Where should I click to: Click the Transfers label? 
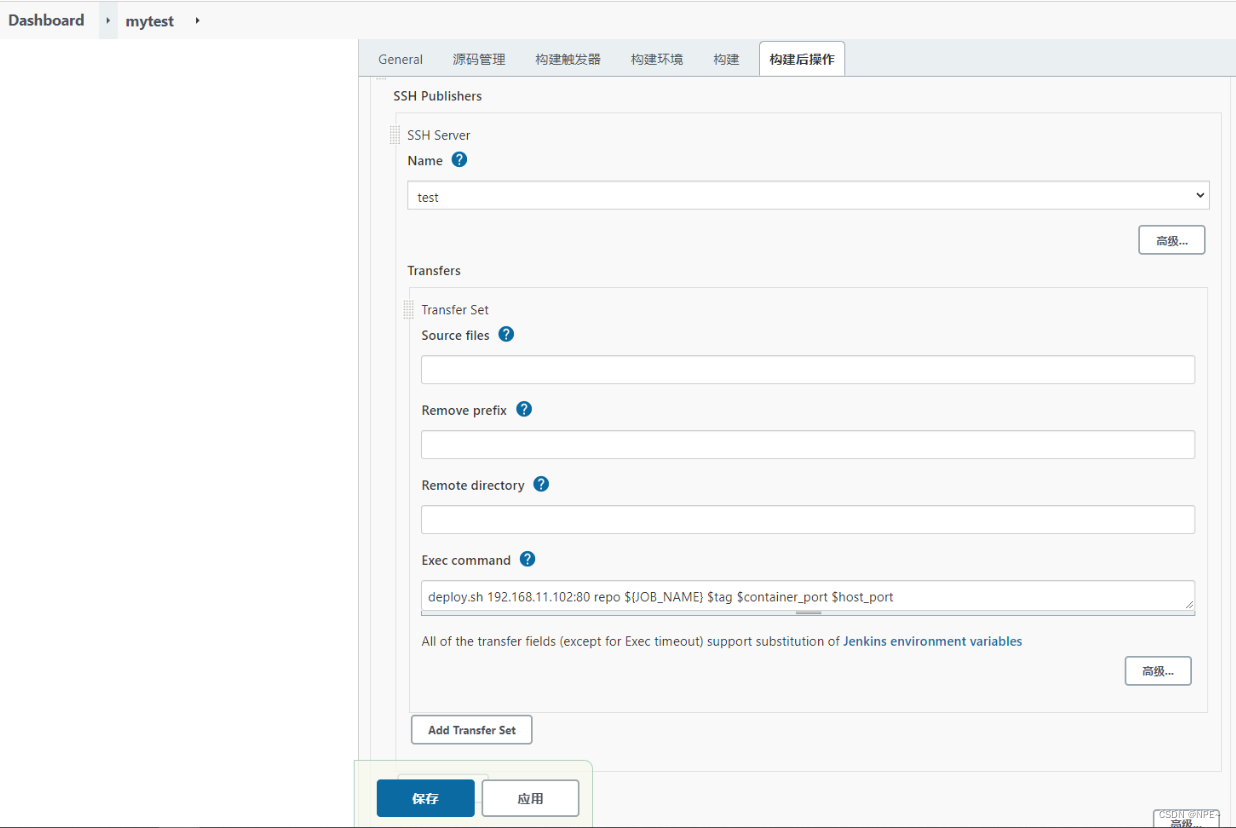(x=434, y=270)
